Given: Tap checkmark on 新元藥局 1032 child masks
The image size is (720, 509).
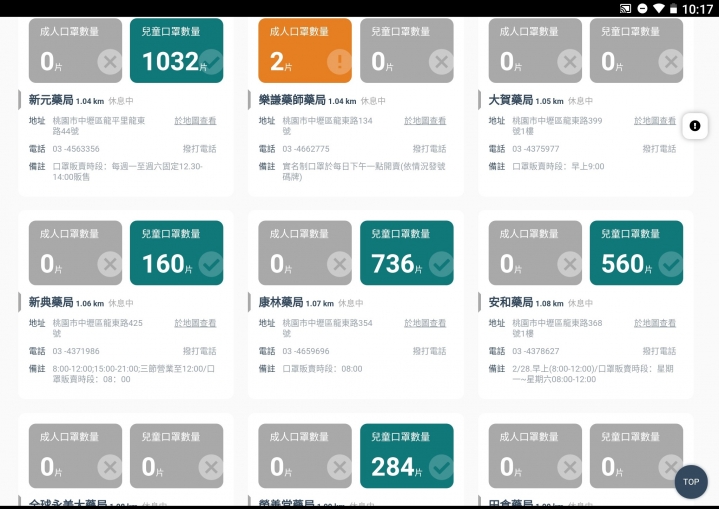Looking at the screenshot, I should [x=211, y=62].
